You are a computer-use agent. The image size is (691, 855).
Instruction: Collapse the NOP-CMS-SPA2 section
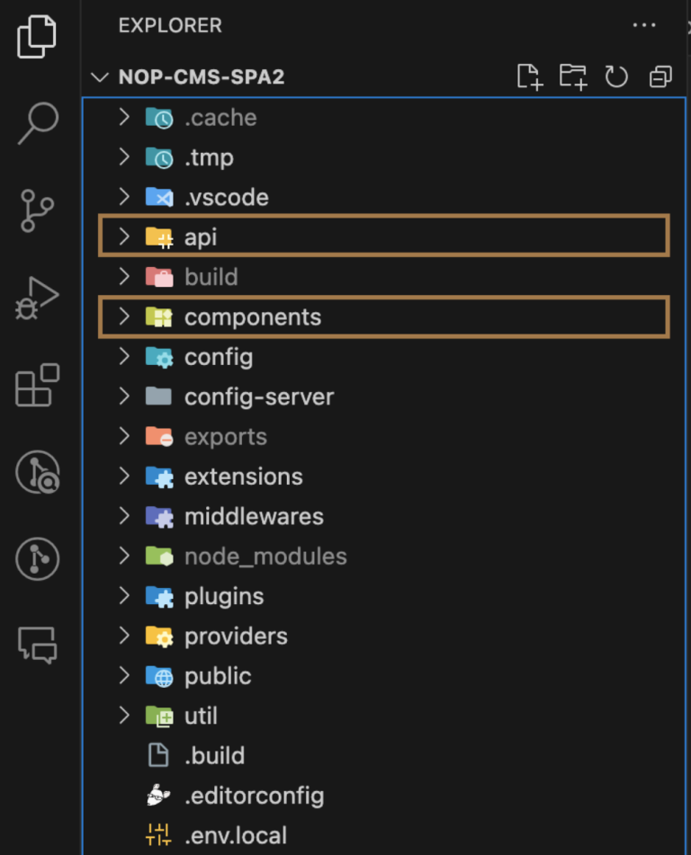tap(100, 77)
